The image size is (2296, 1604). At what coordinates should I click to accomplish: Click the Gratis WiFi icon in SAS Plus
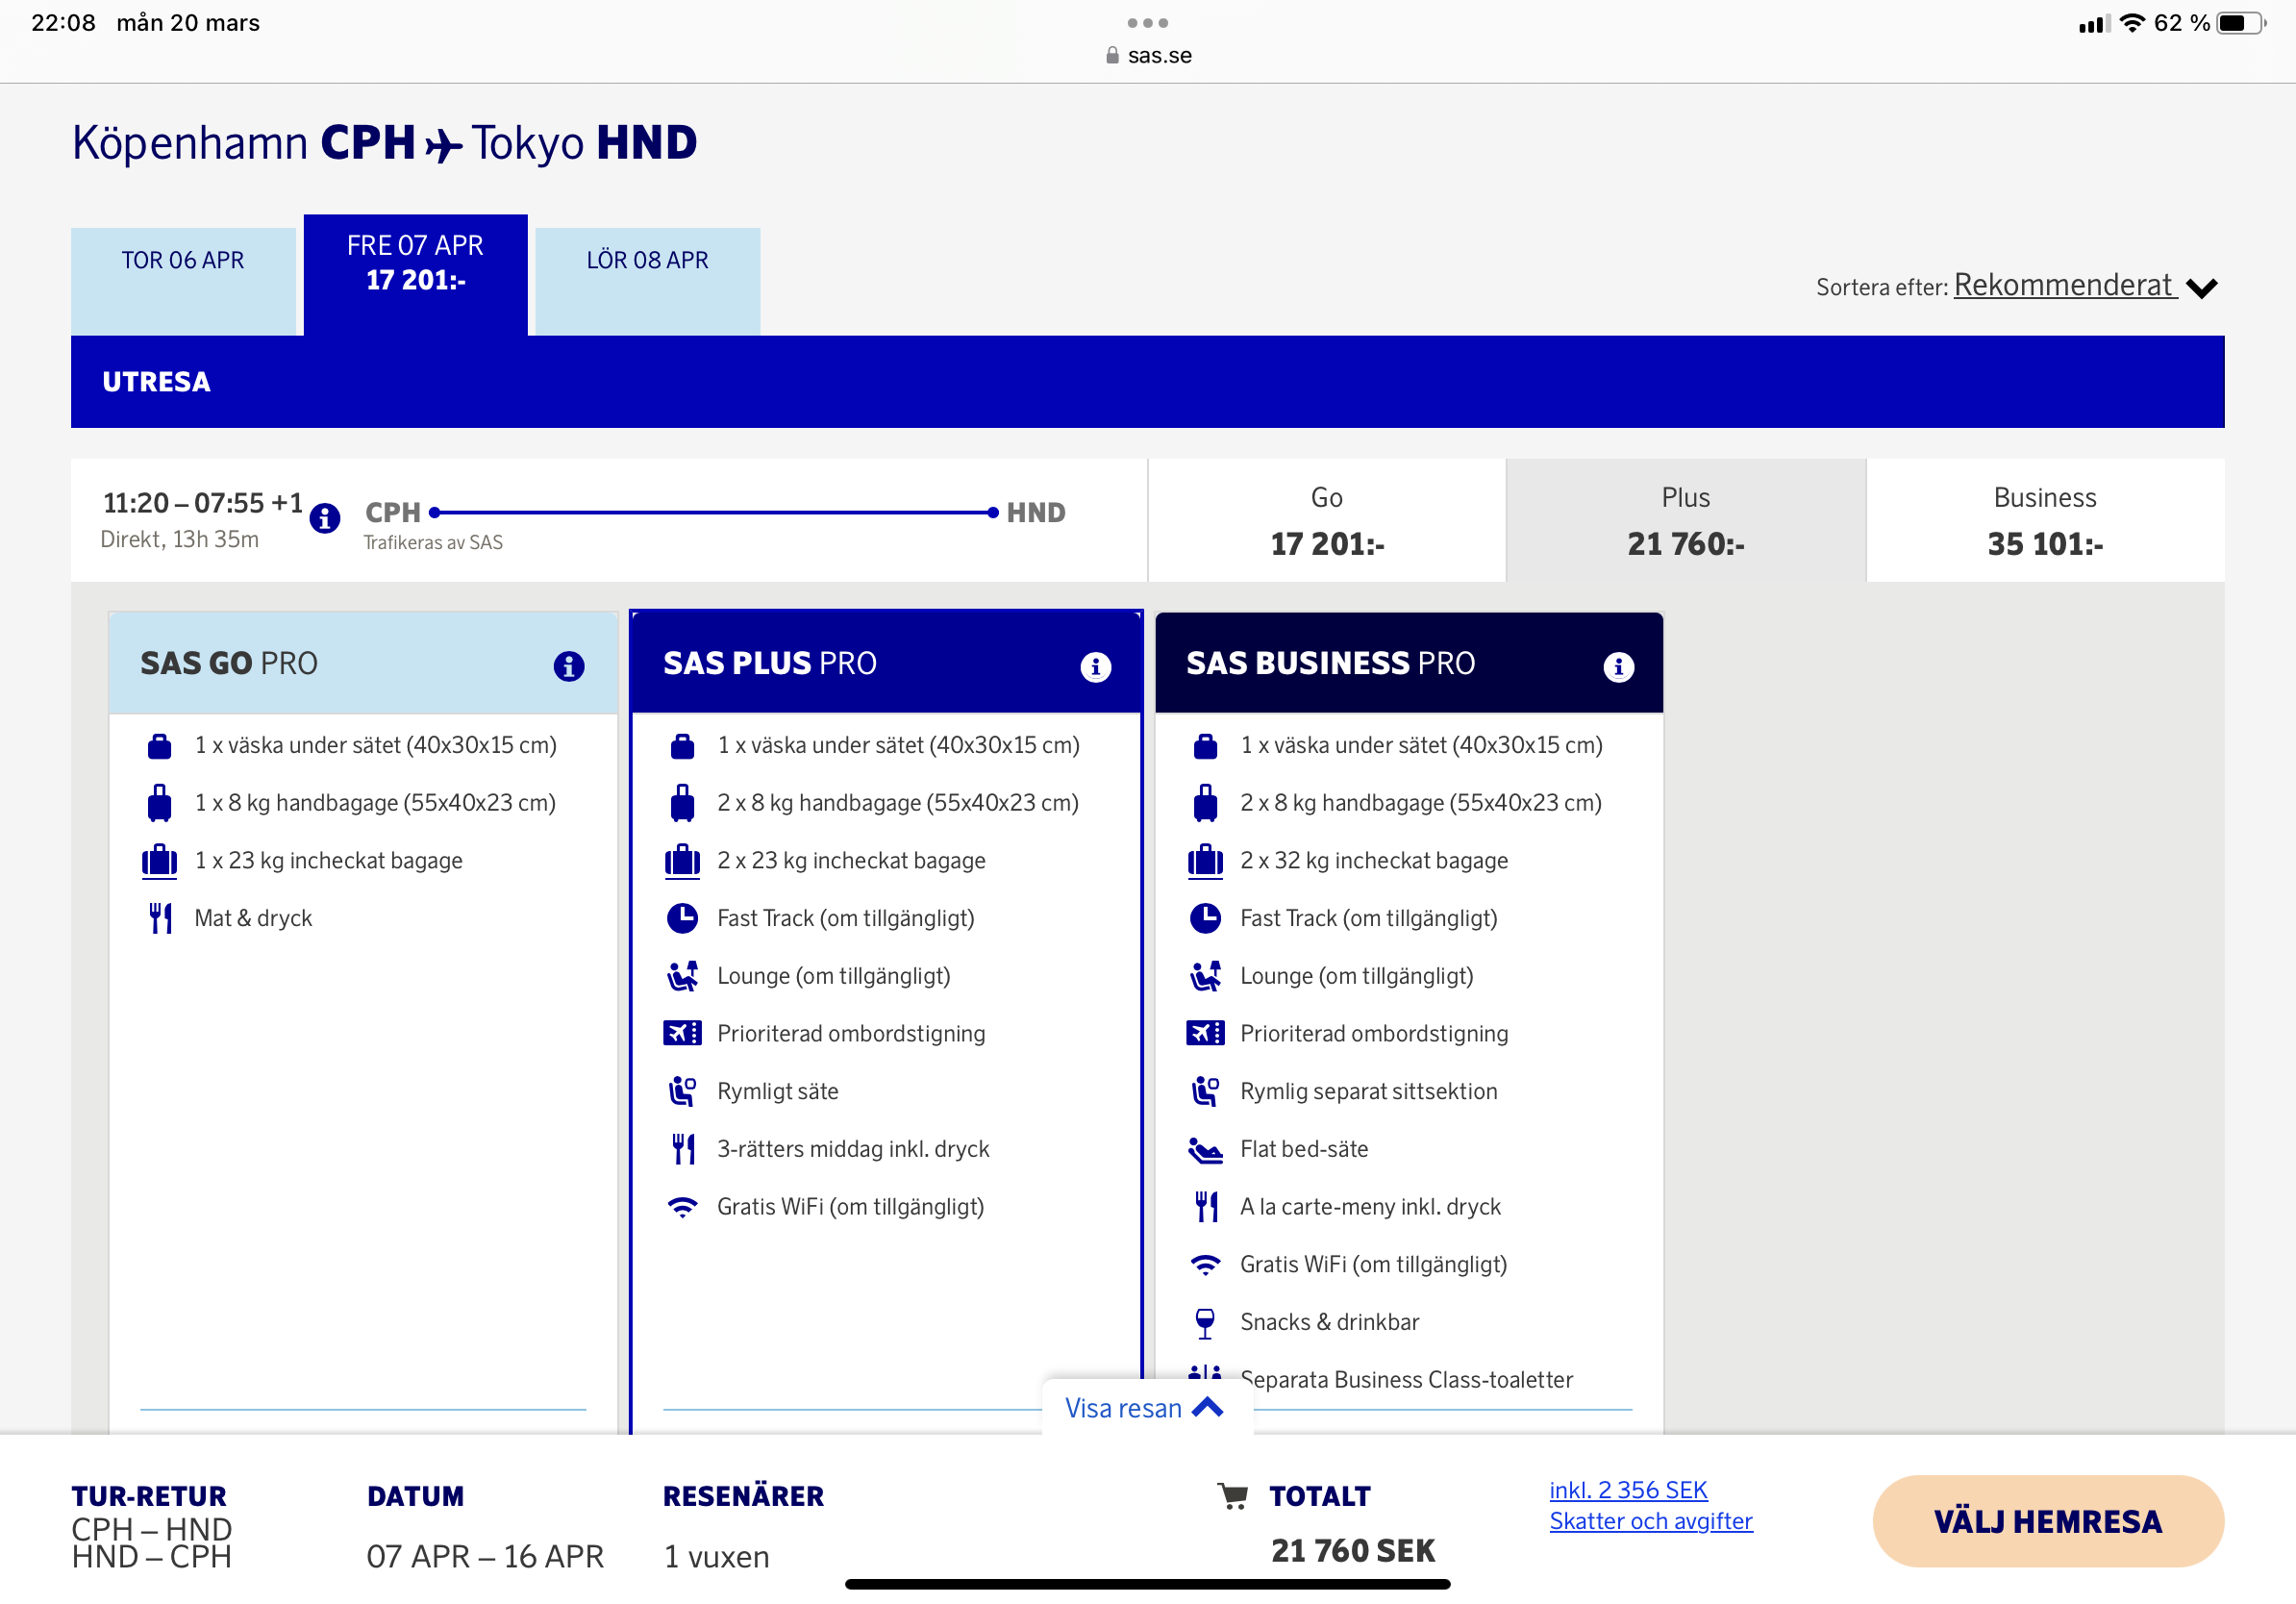pos(684,1206)
